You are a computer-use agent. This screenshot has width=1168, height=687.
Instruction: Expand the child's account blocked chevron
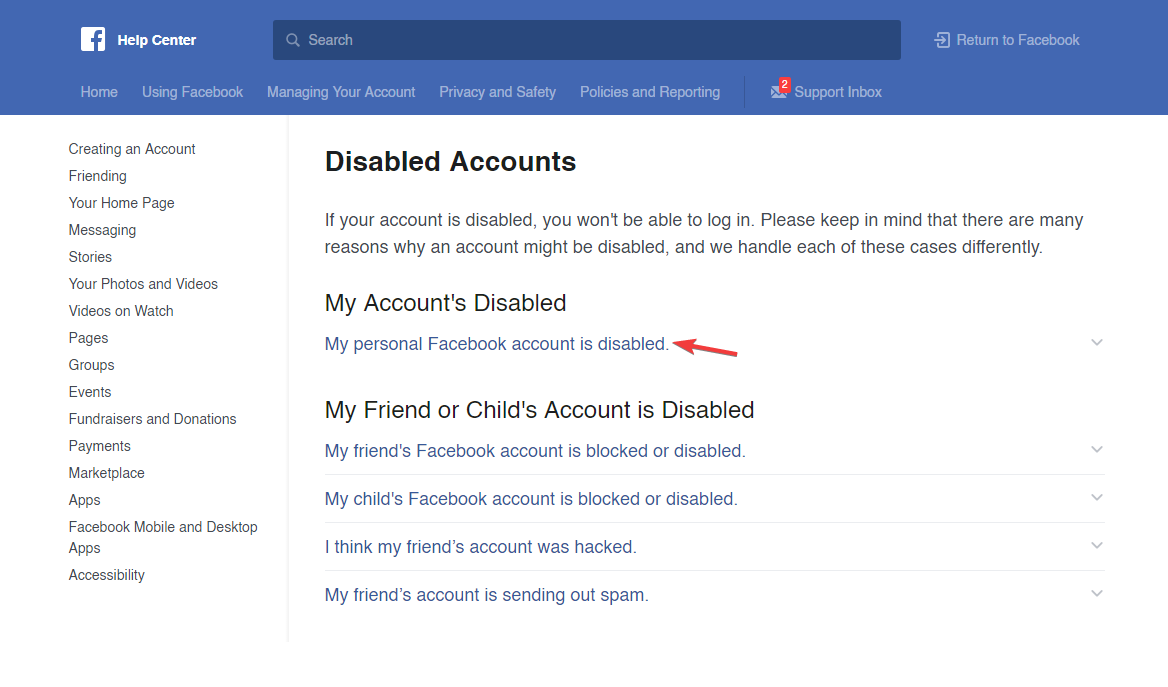pos(1096,498)
